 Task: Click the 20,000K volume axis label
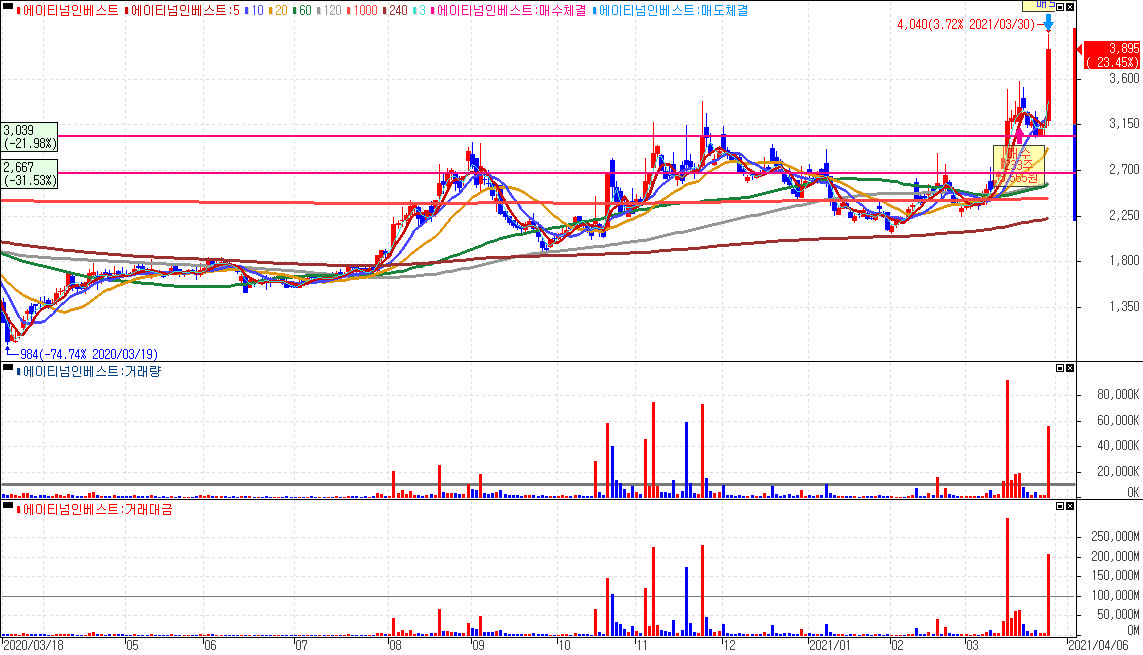1117,471
